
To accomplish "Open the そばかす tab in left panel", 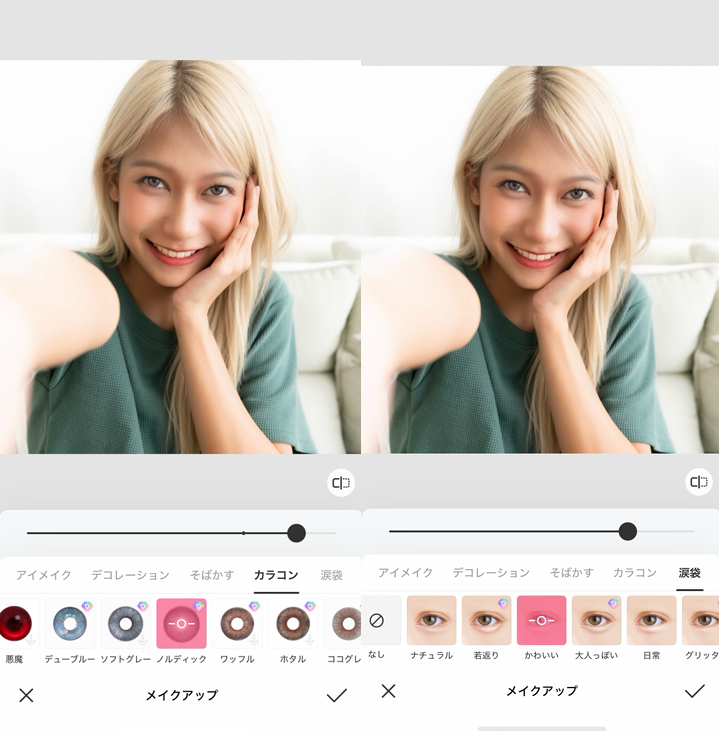I will point(212,575).
